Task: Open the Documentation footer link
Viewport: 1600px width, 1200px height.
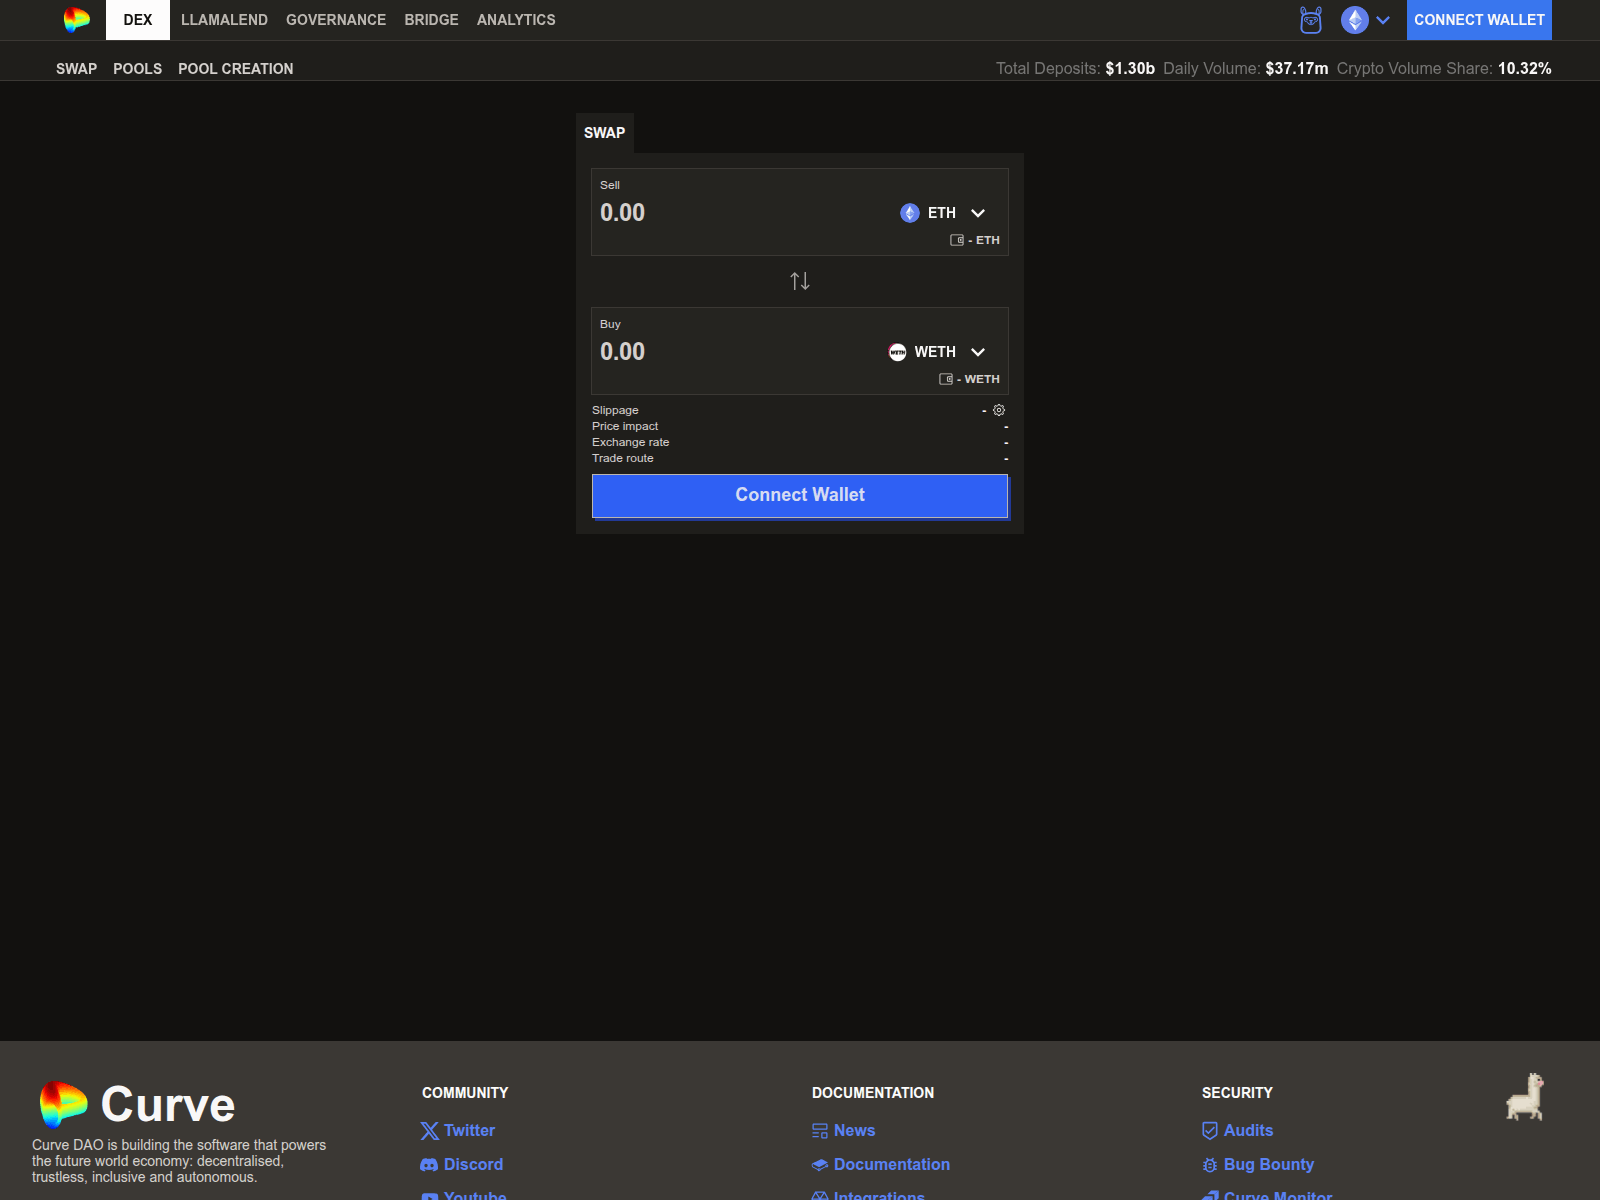Action: tap(892, 1165)
